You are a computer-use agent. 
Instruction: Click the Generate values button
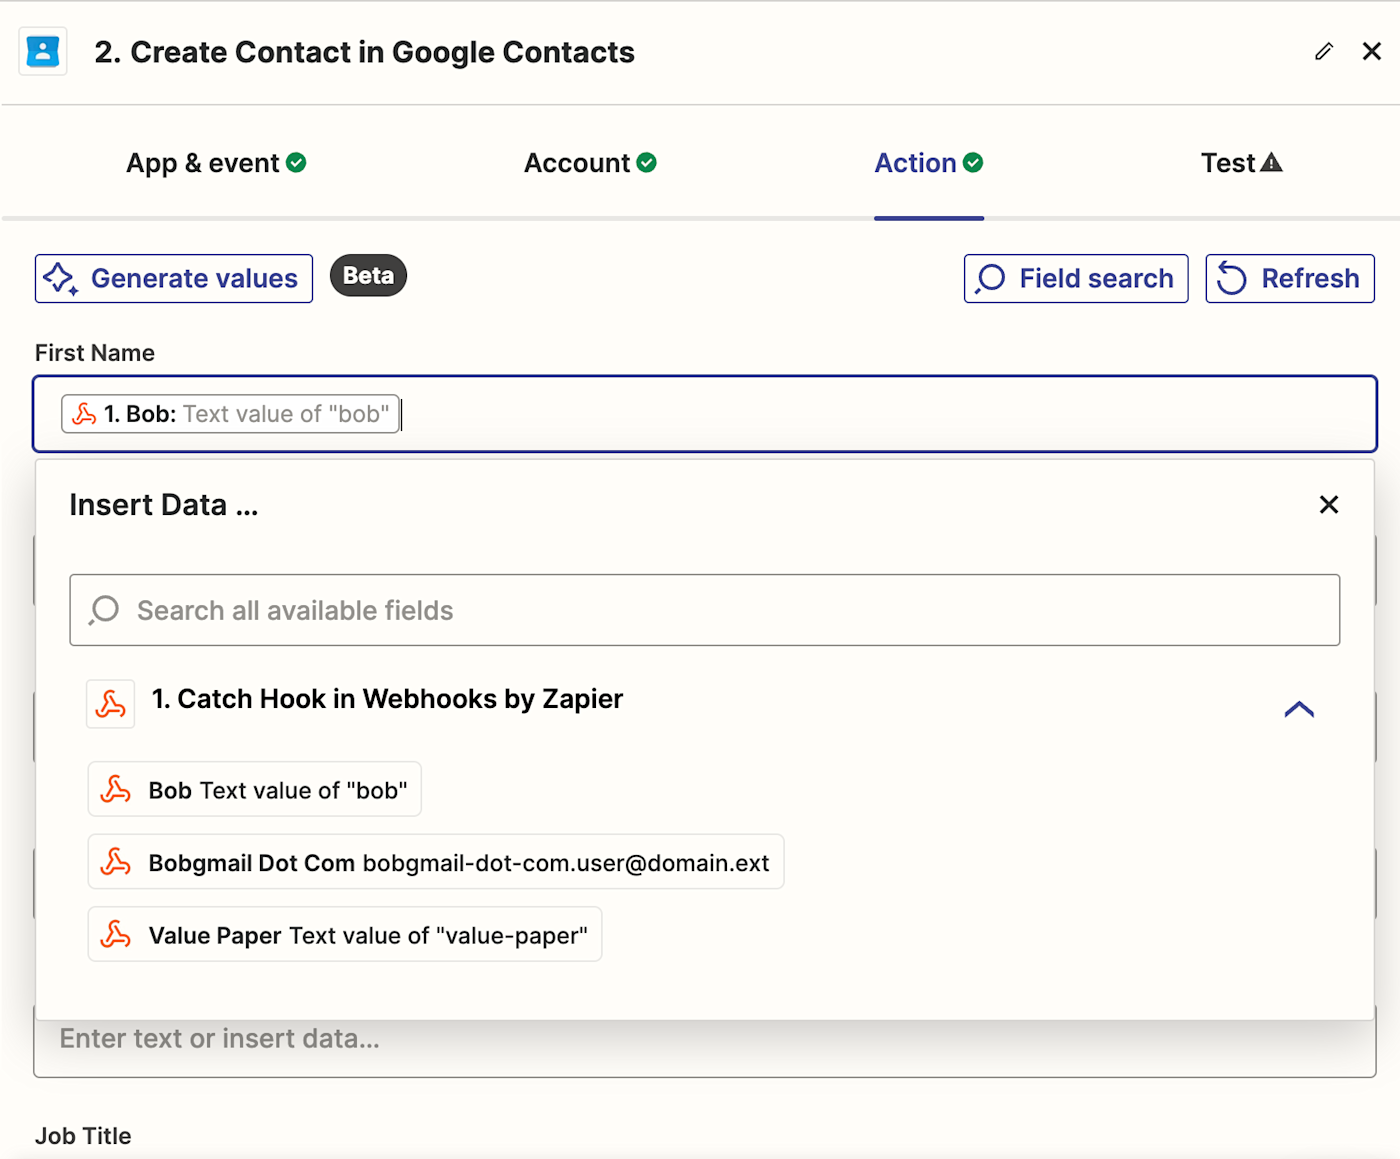(174, 278)
